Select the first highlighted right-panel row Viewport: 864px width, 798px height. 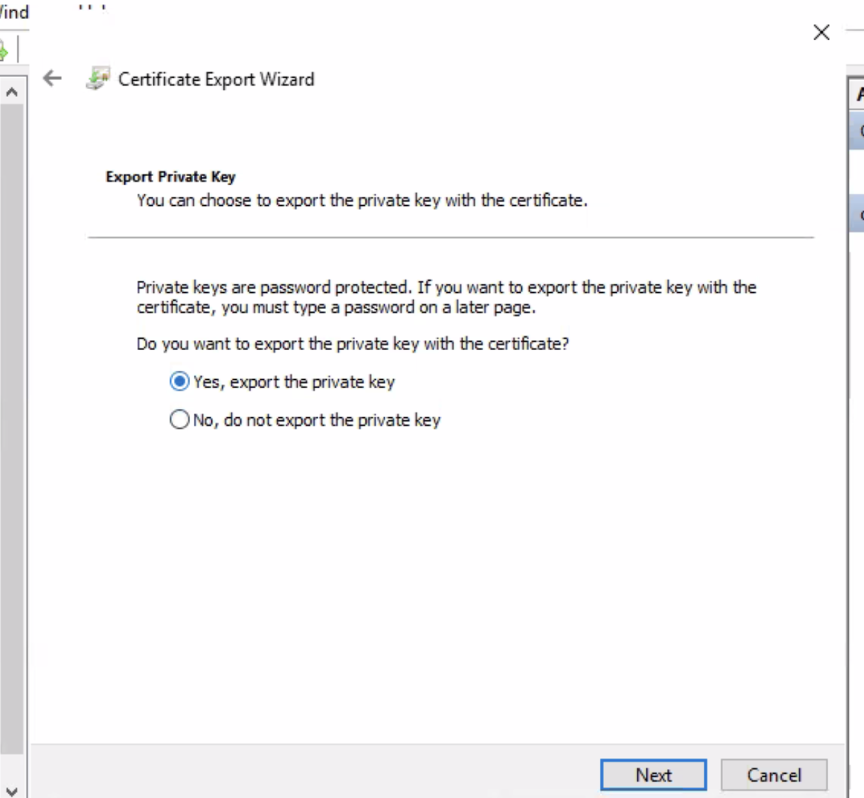(x=857, y=132)
